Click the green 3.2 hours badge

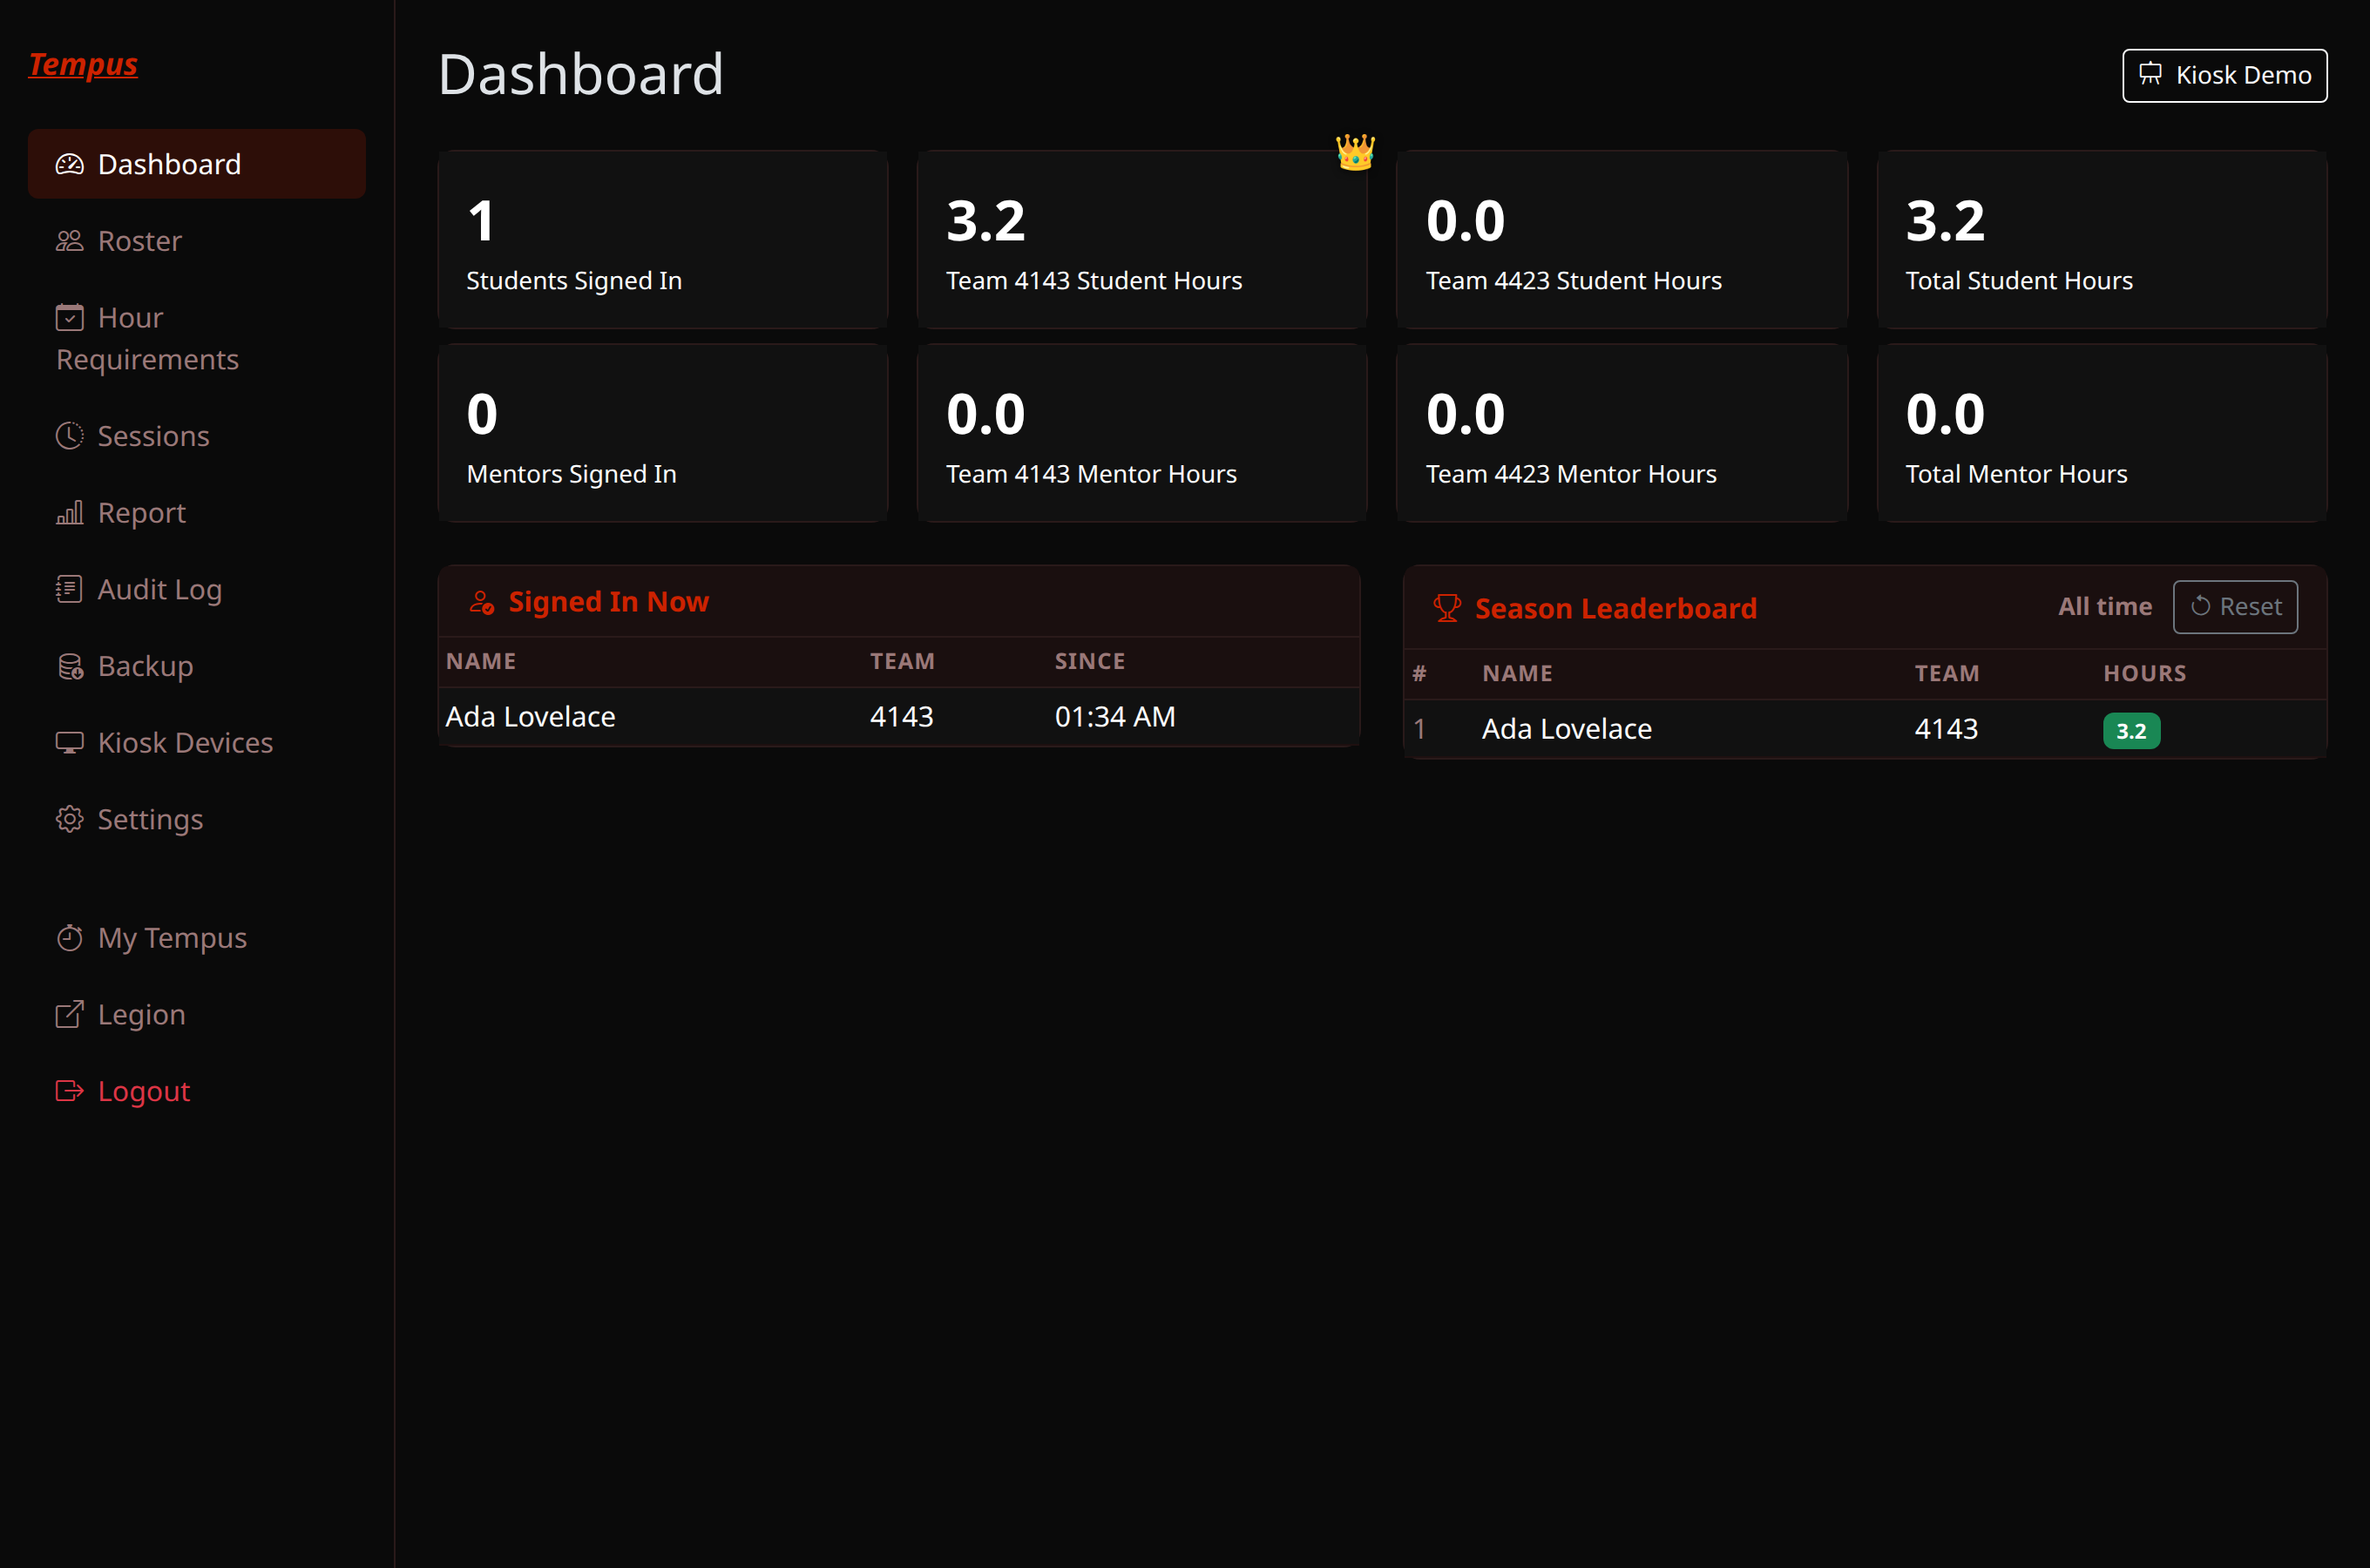point(2131,731)
